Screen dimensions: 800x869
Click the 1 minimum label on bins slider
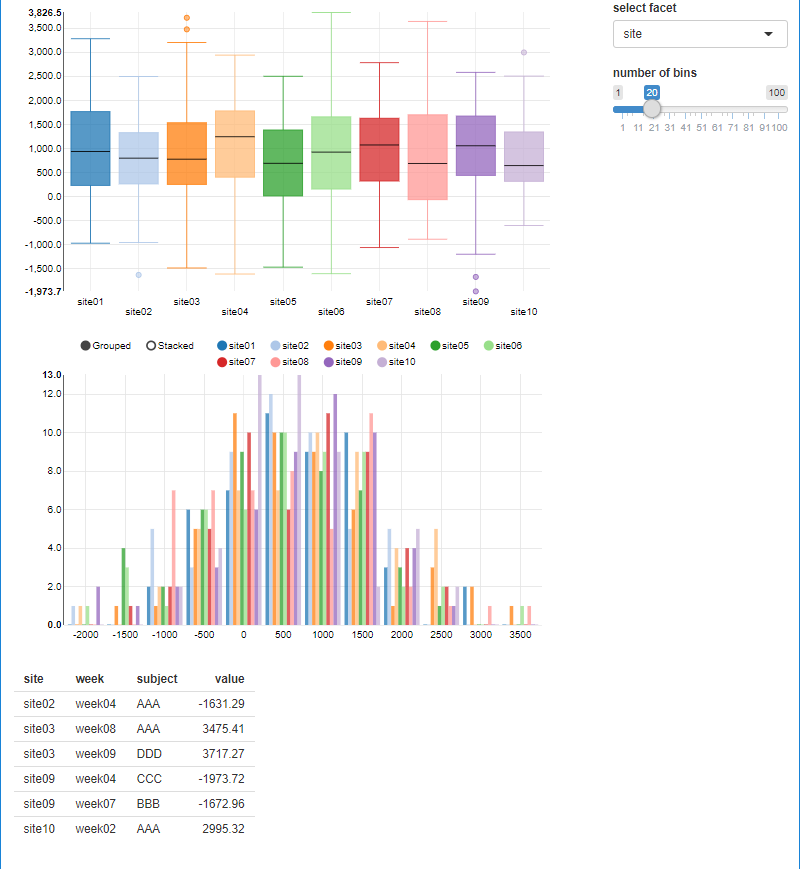tap(617, 91)
